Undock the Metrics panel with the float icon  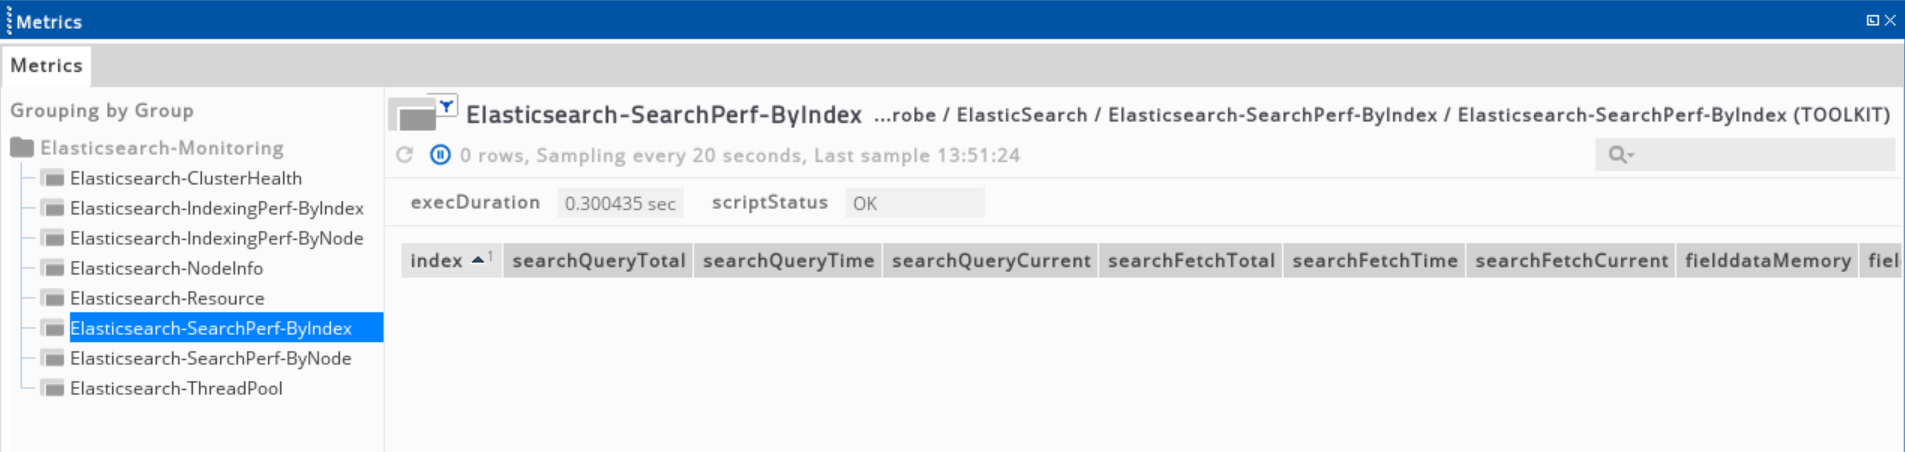point(1872,20)
